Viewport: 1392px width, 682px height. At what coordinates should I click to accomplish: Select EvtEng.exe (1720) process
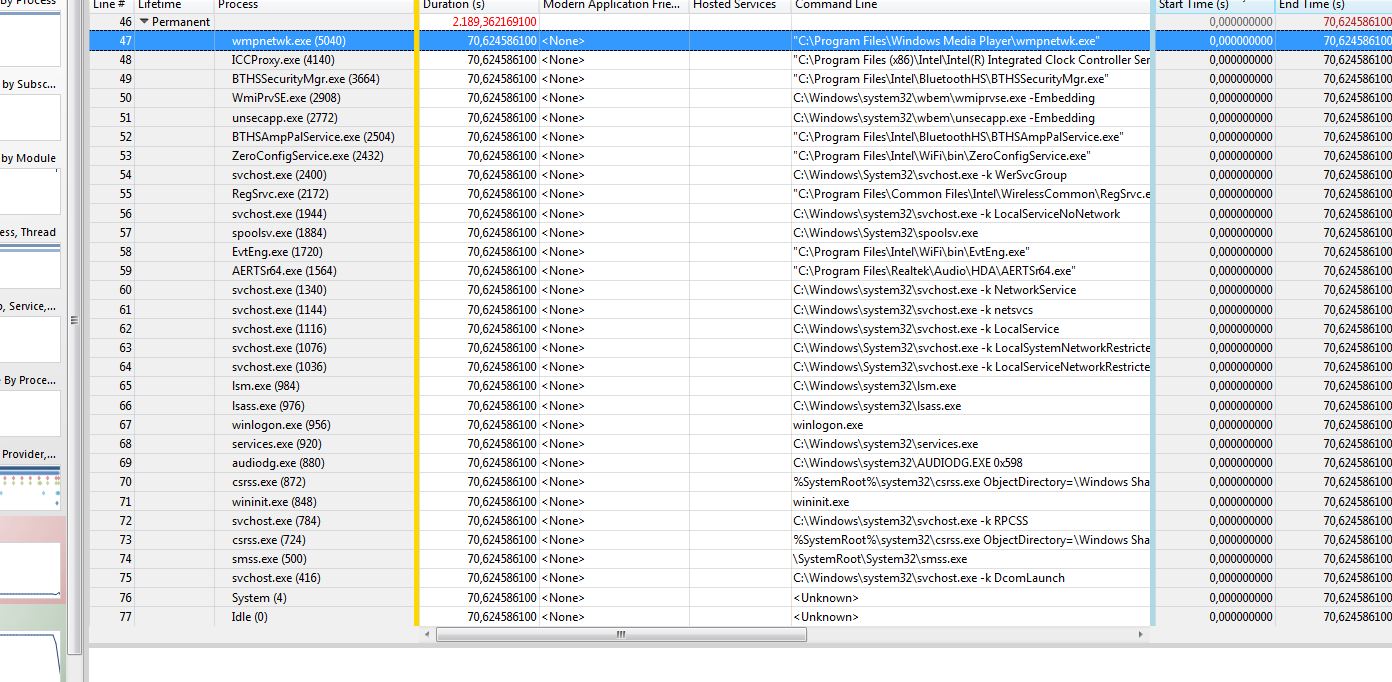pyautogui.click(x=277, y=252)
